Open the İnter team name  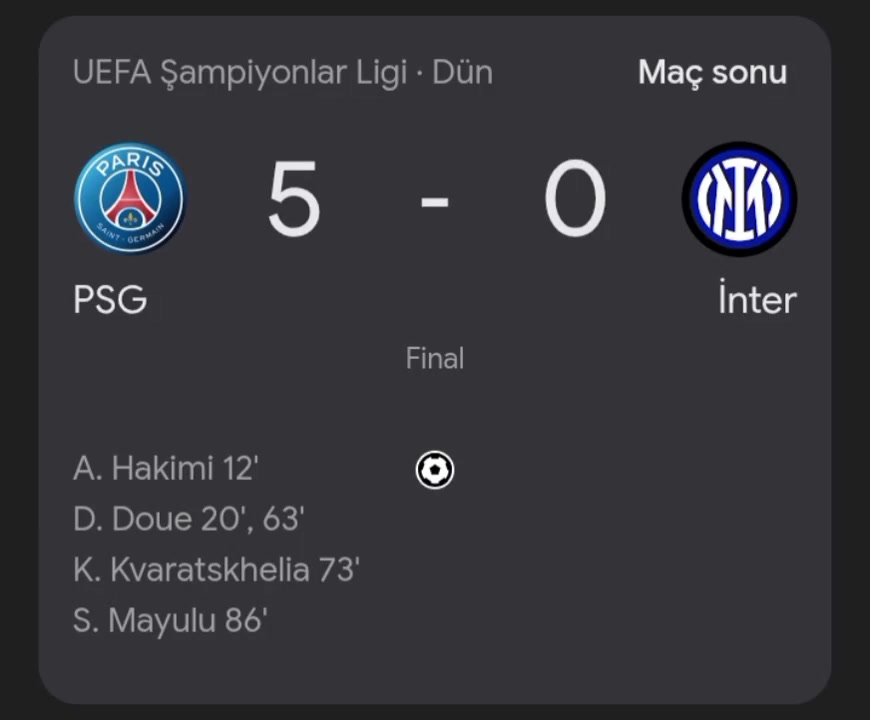click(757, 298)
